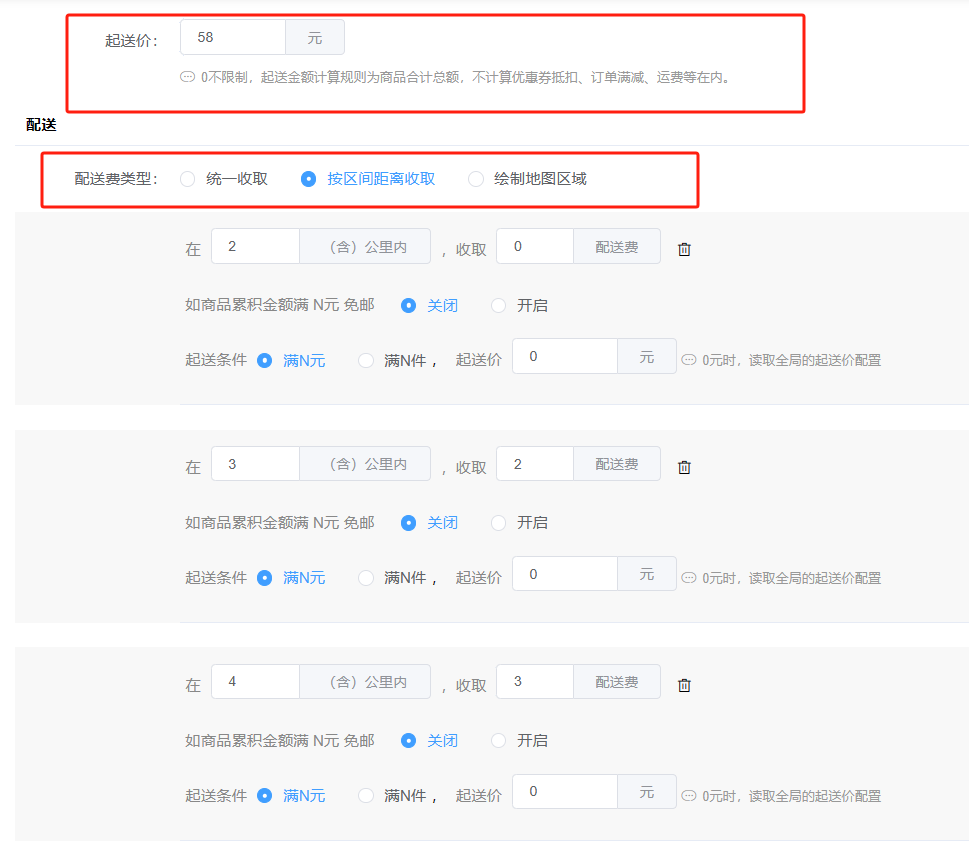969x843 pixels.
Task: Click the 元 suffix next to 58
Action: tap(315, 37)
